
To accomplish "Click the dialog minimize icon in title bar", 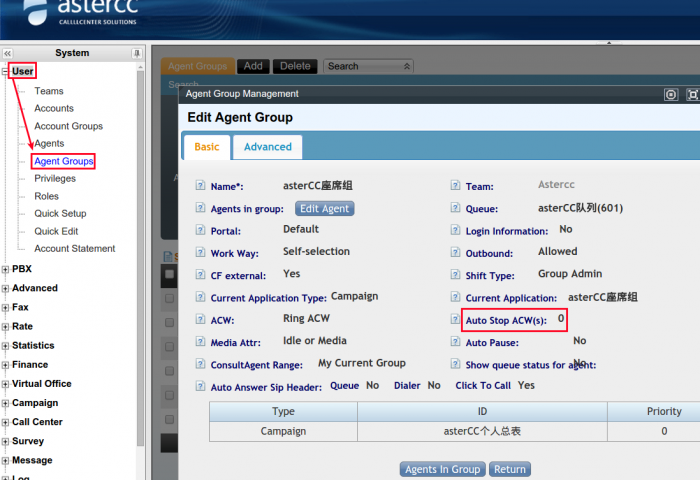I will [x=671, y=94].
